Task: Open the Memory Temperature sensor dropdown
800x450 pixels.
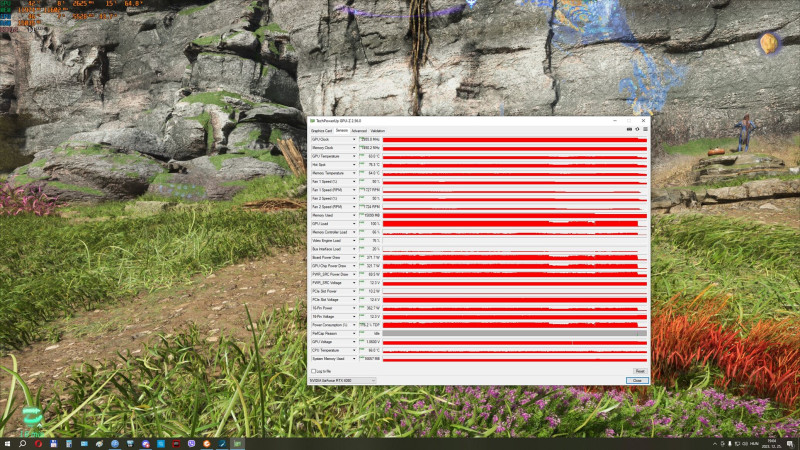Action: click(x=354, y=173)
